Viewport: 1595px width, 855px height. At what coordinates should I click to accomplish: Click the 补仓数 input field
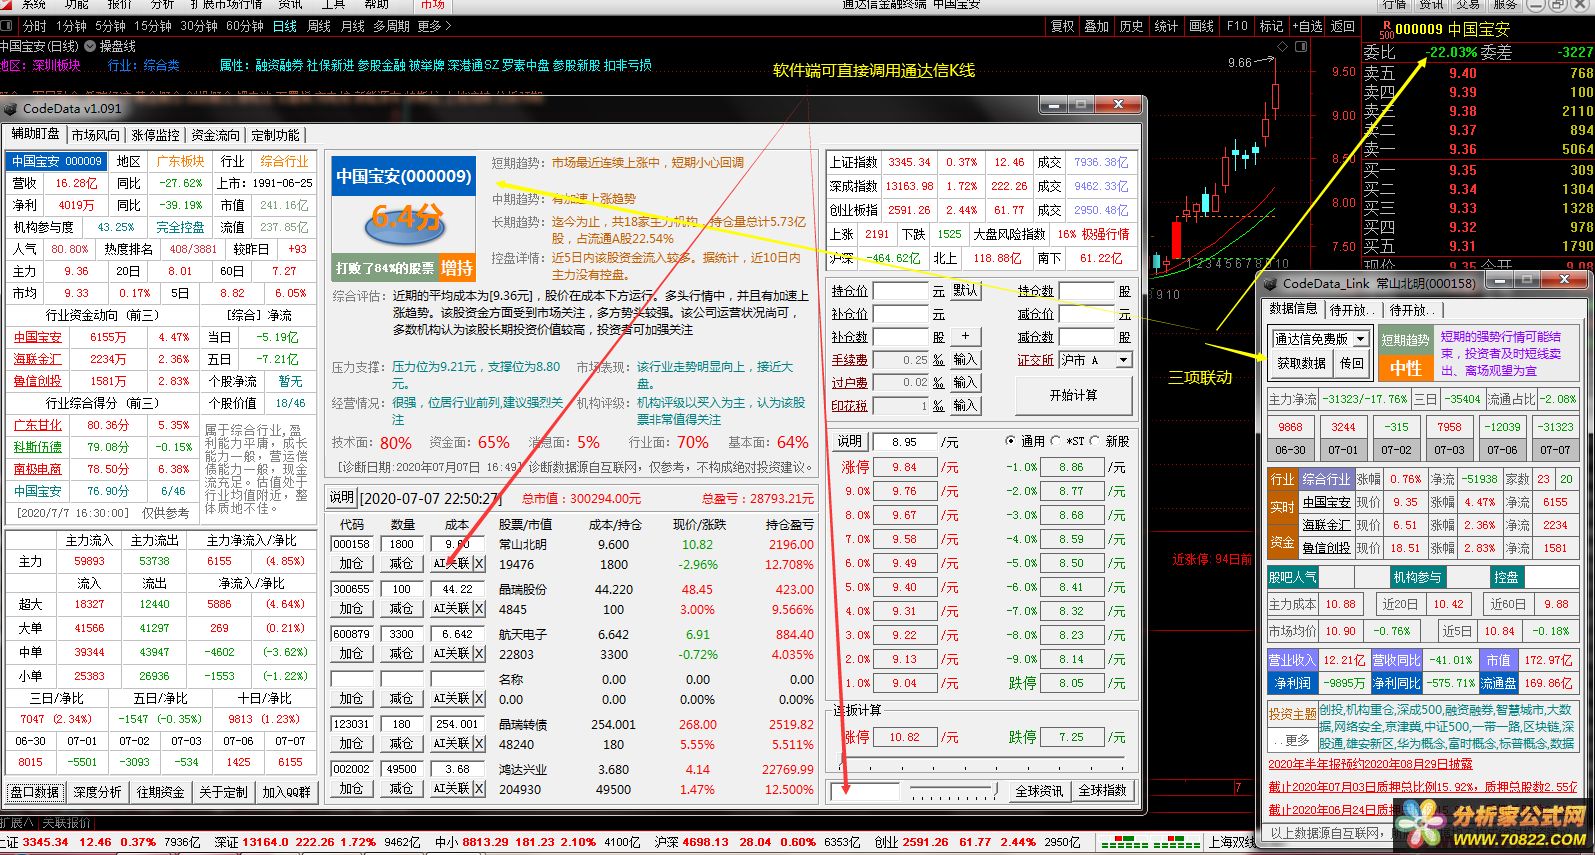click(902, 337)
